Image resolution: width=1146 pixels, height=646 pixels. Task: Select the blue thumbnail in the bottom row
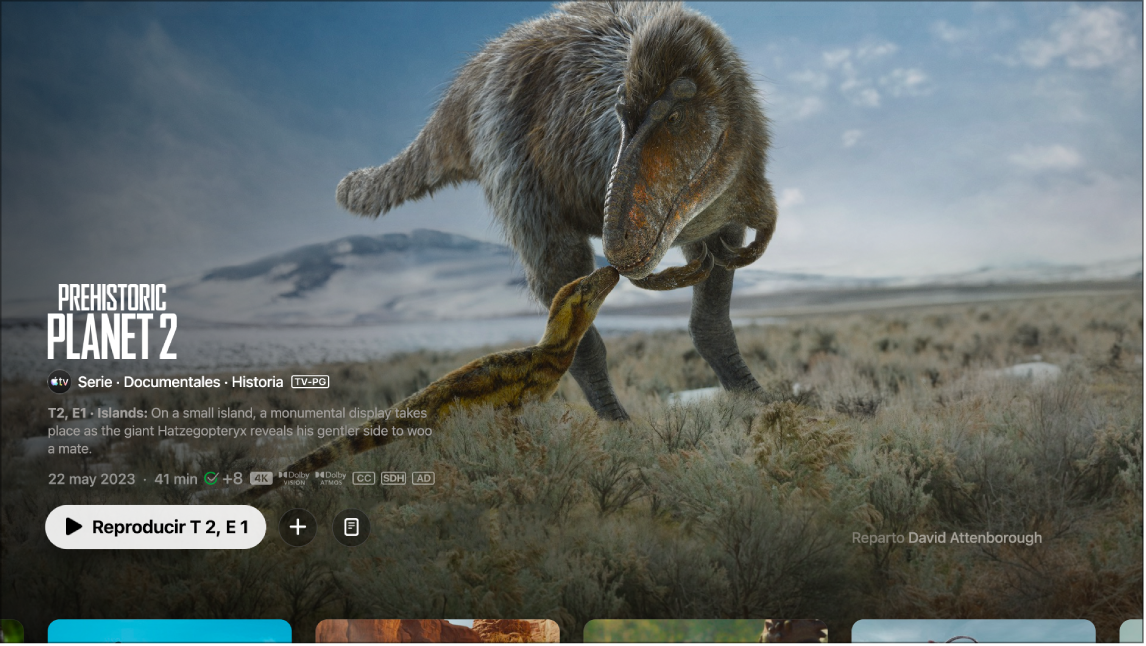(169, 632)
